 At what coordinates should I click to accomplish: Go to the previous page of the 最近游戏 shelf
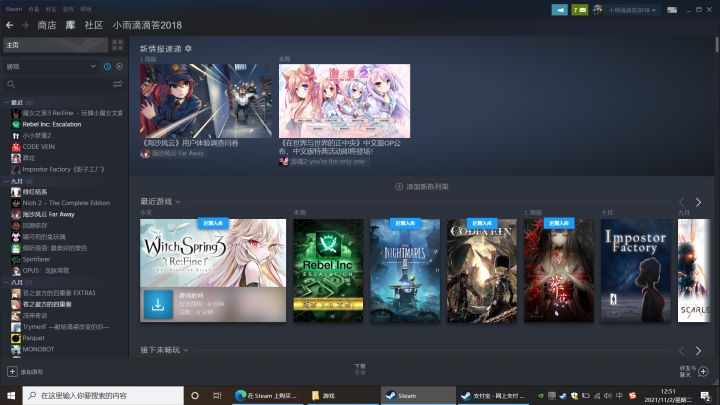(681, 202)
